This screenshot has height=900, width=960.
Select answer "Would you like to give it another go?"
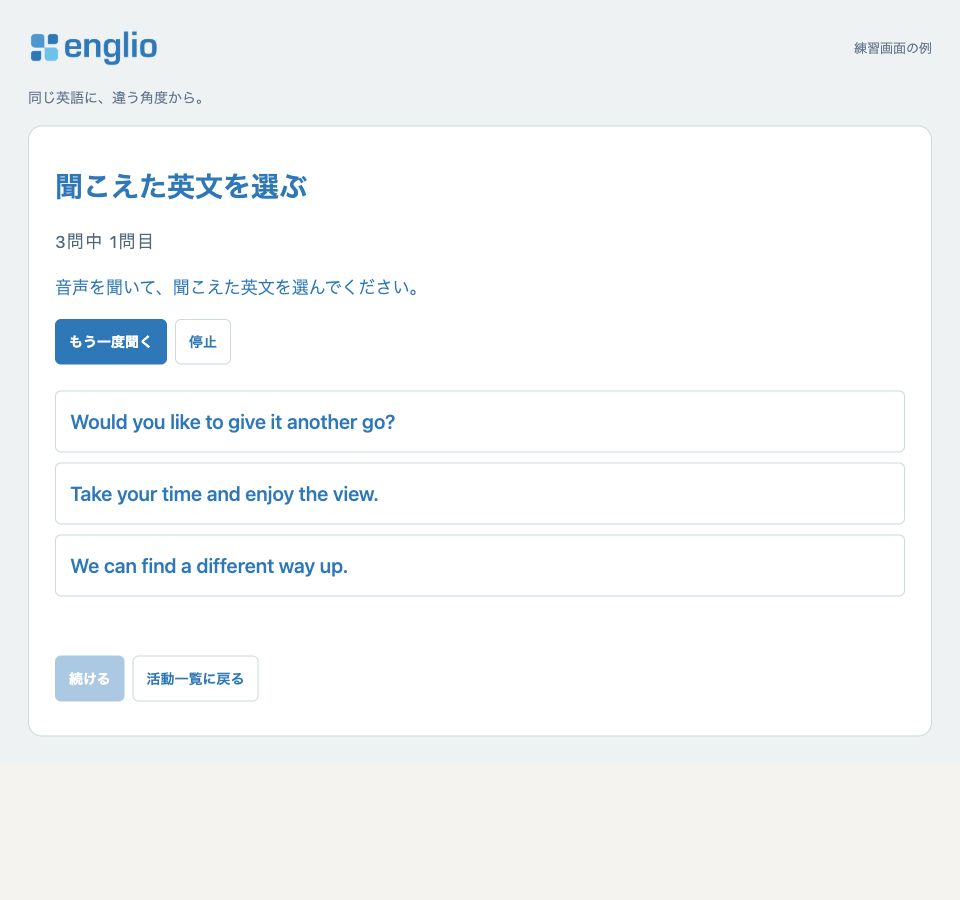coord(480,422)
